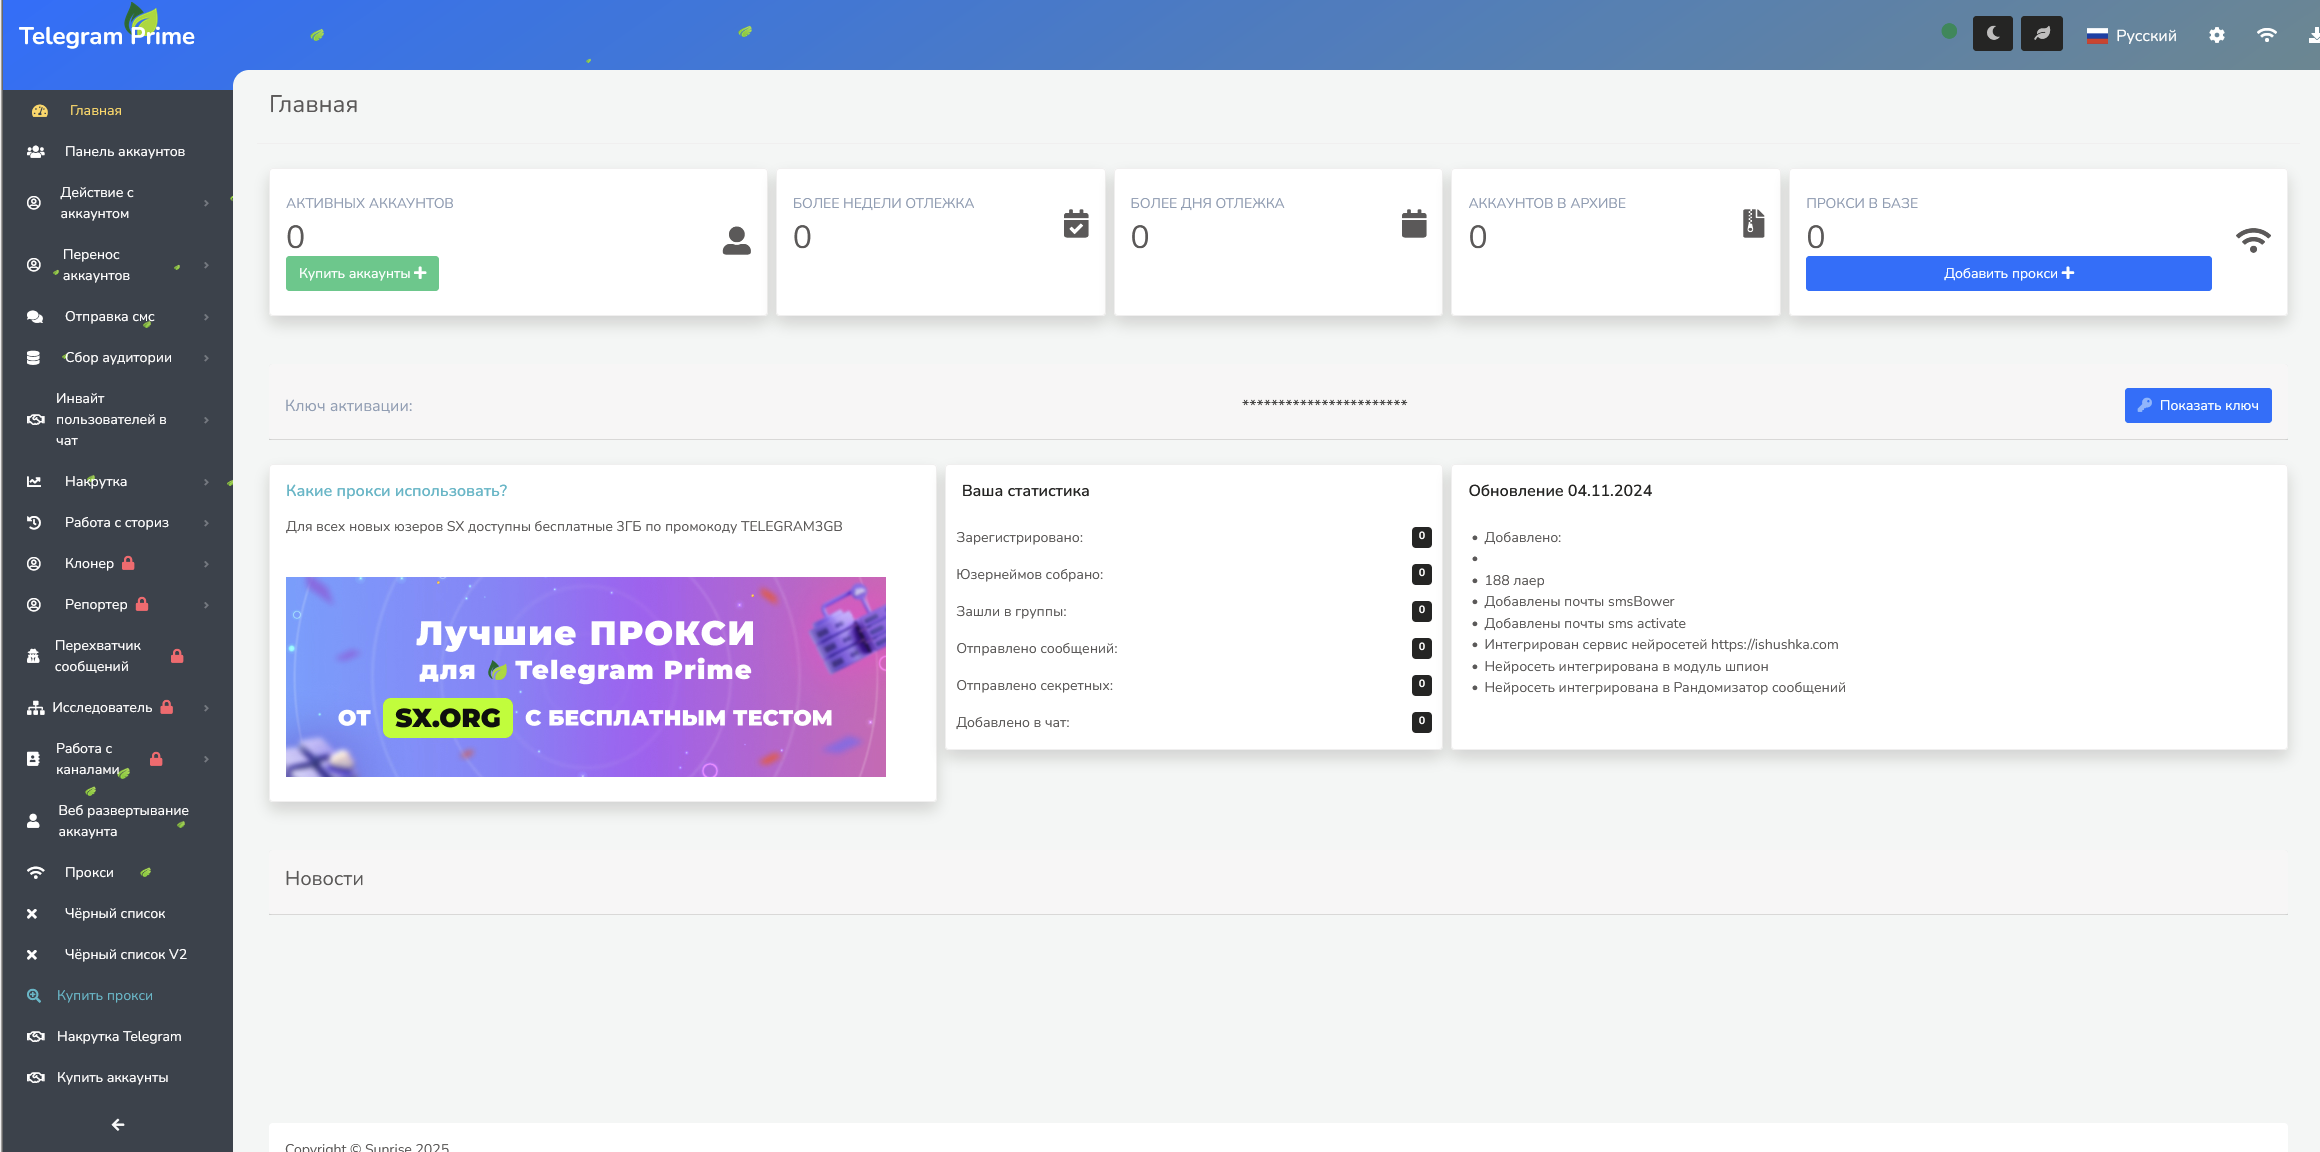Click the green online status indicator
The image size is (2320, 1152).
[1949, 31]
